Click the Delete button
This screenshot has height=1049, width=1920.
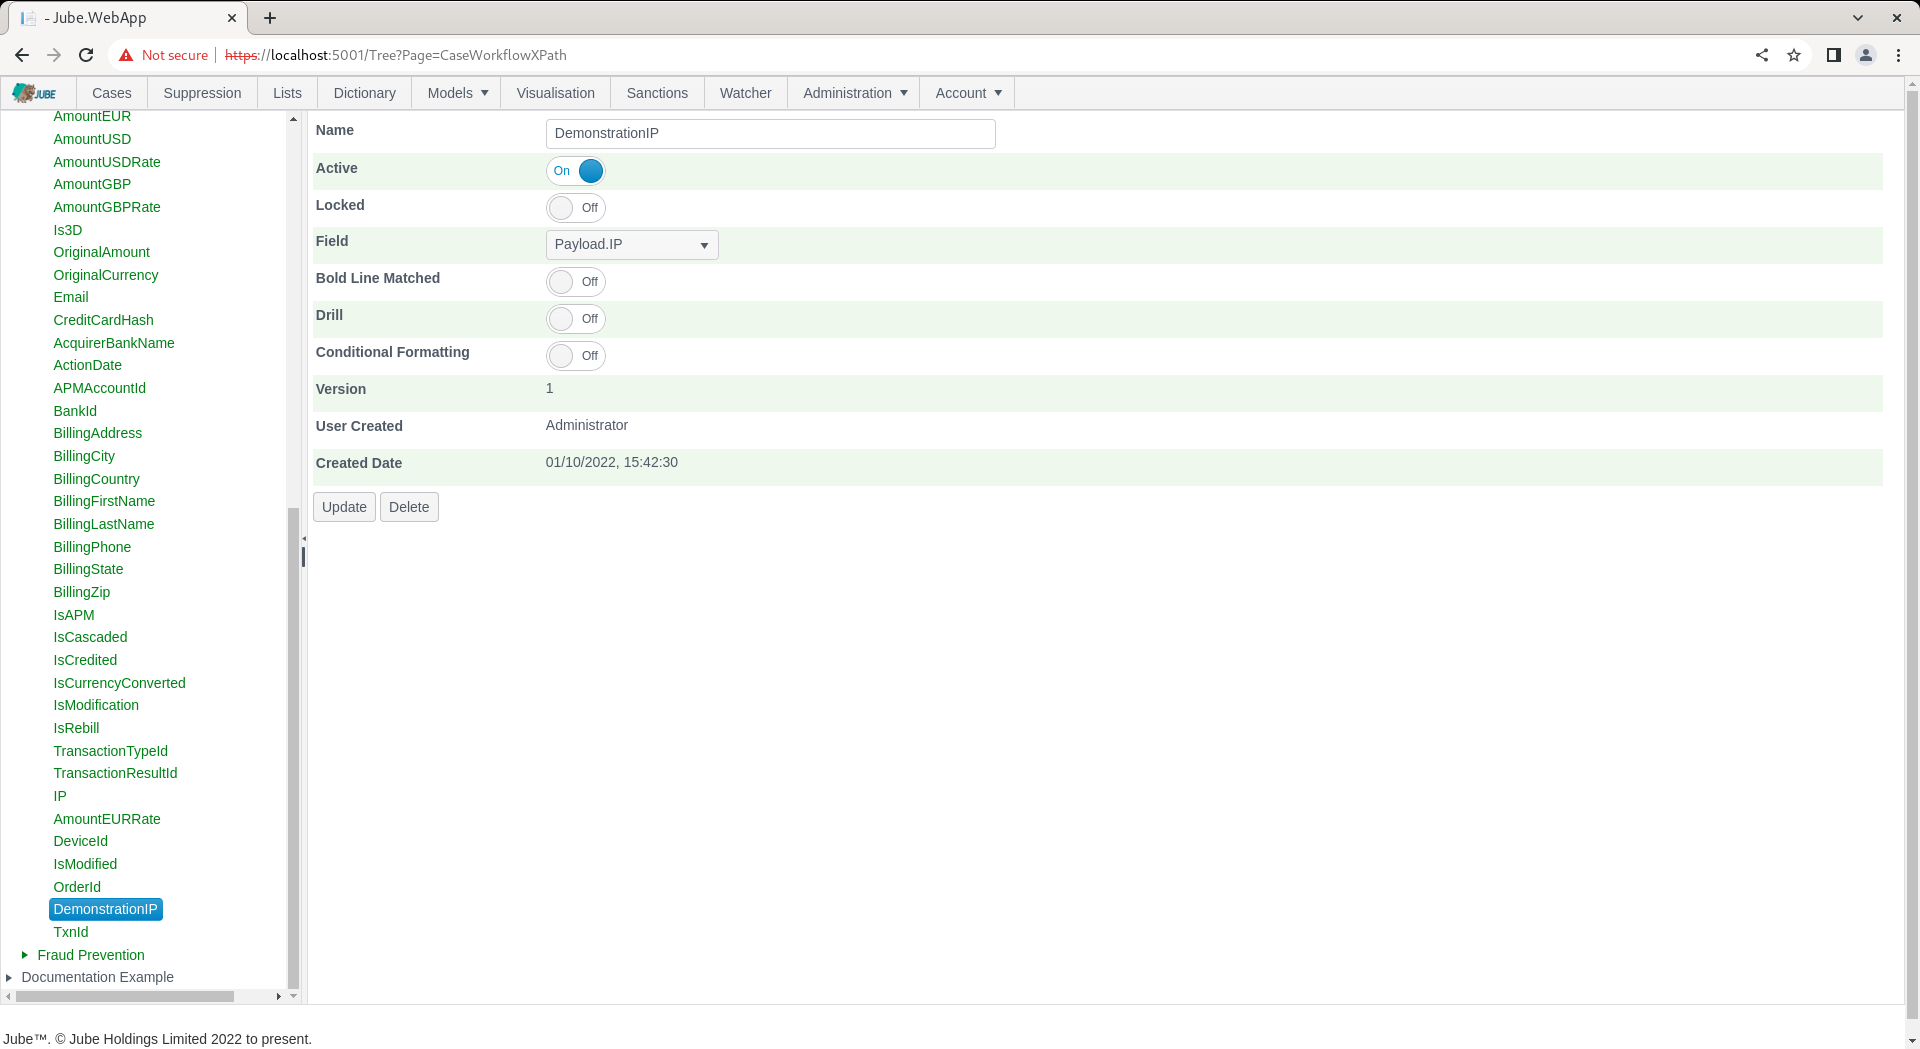click(409, 507)
